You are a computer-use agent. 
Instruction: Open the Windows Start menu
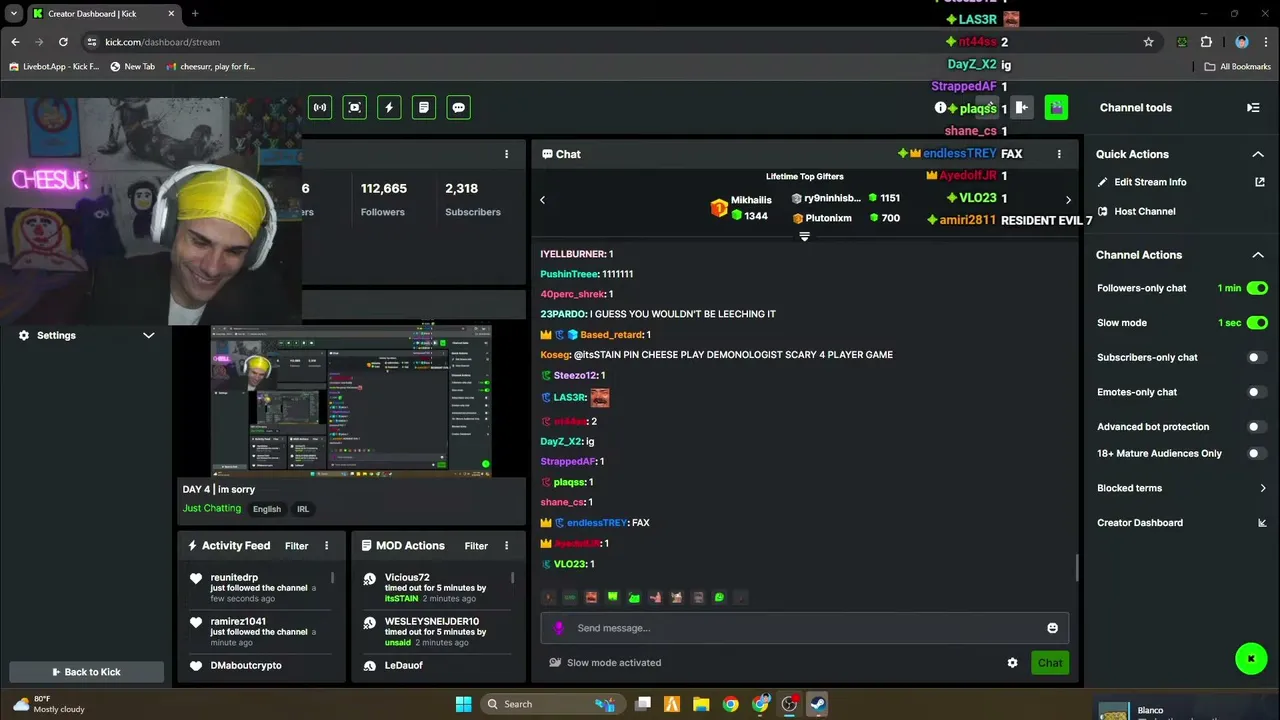[x=463, y=704]
